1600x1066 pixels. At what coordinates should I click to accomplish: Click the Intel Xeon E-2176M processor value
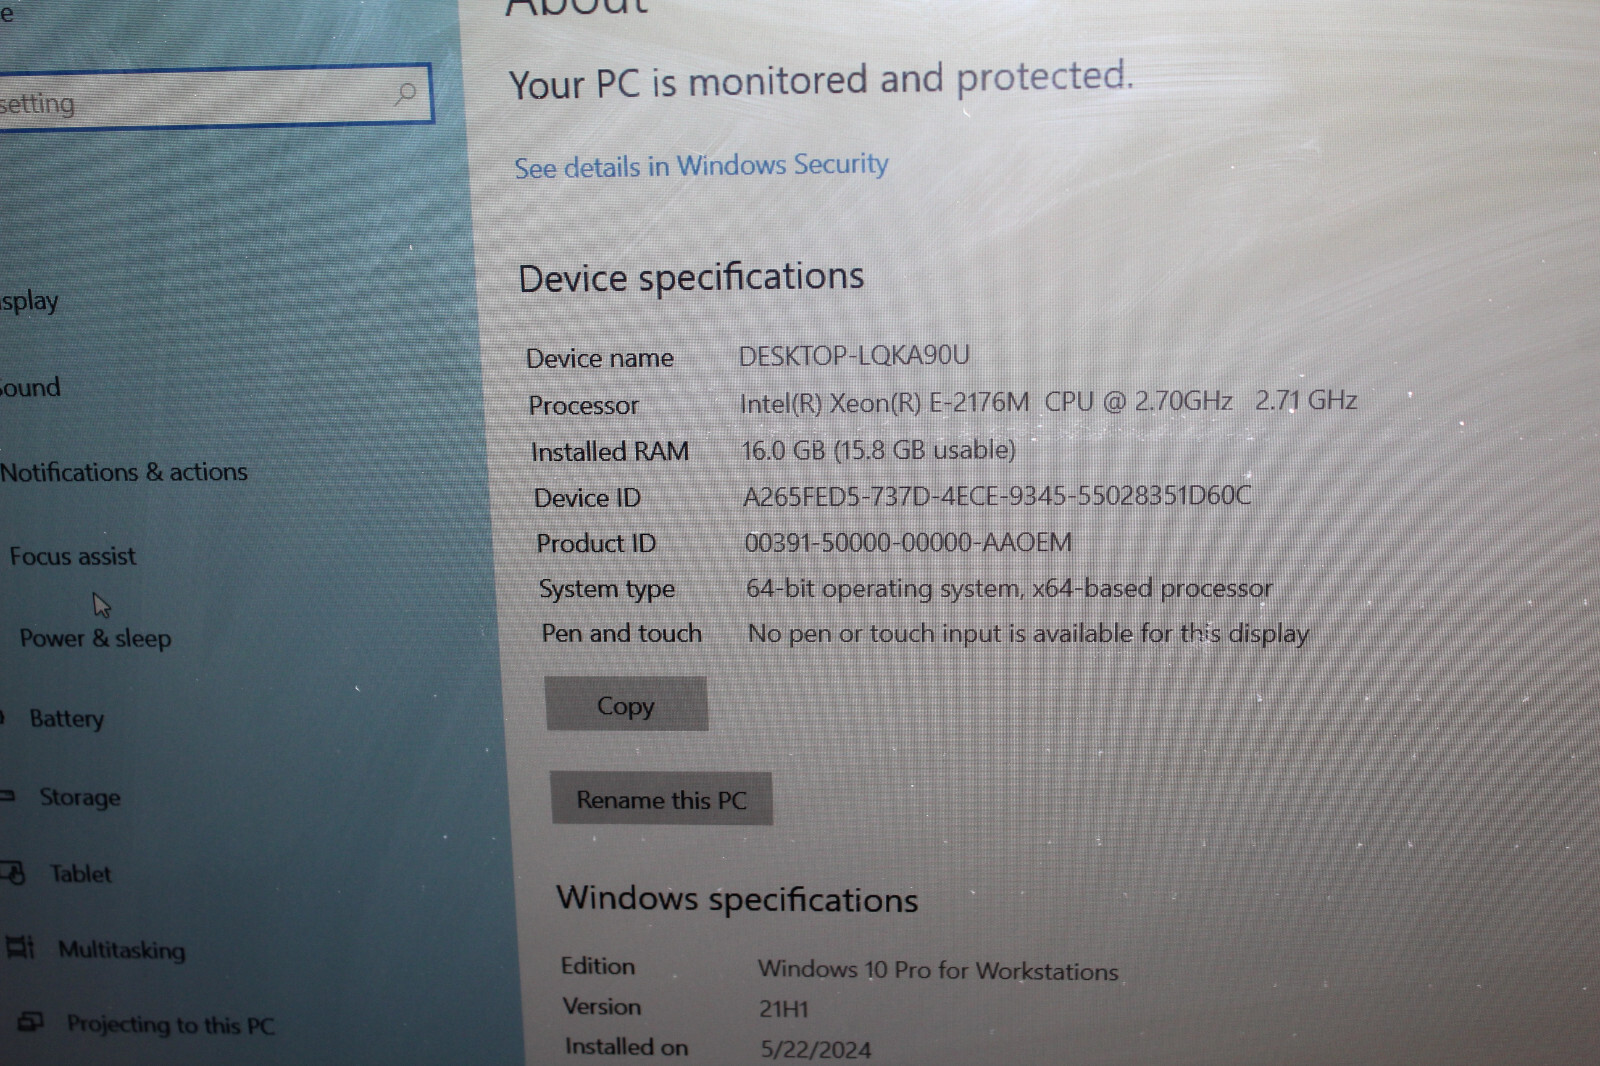coord(1048,402)
